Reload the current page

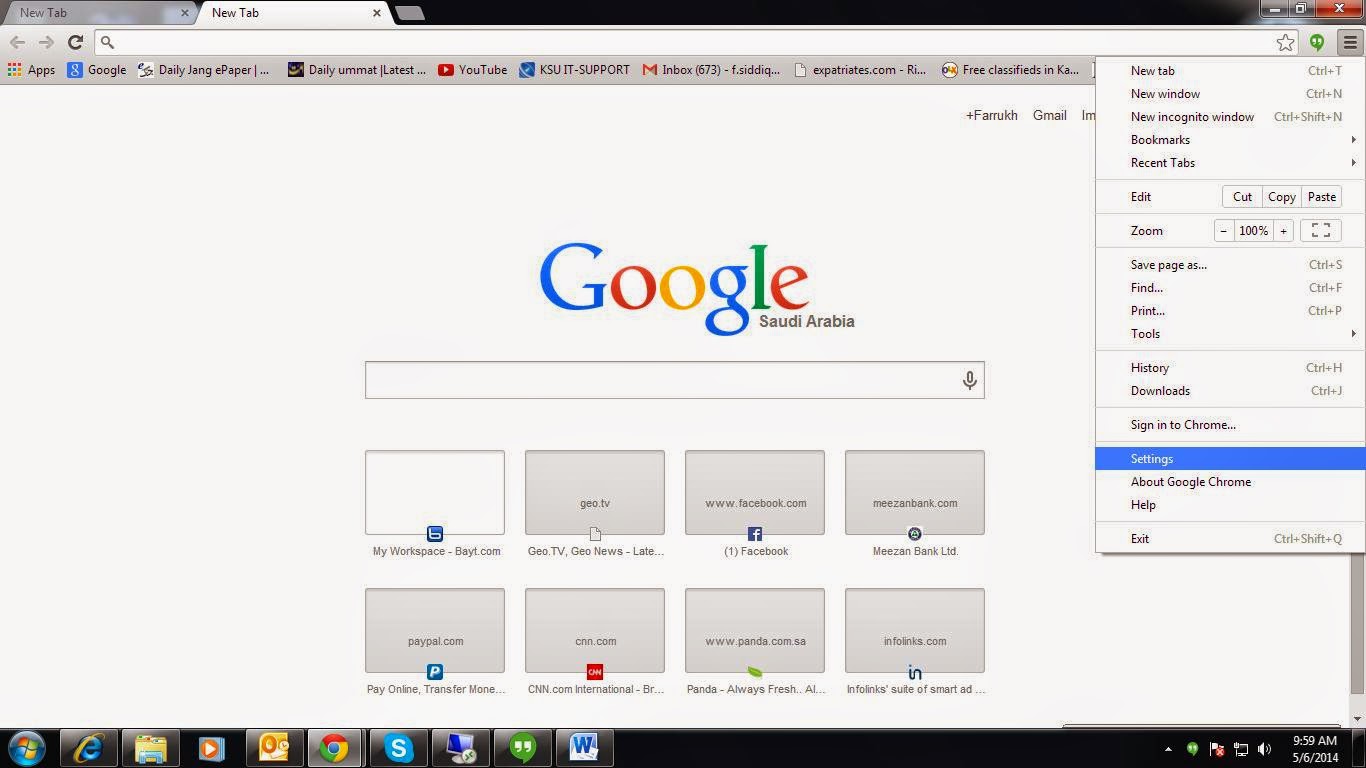click(75, 42)
